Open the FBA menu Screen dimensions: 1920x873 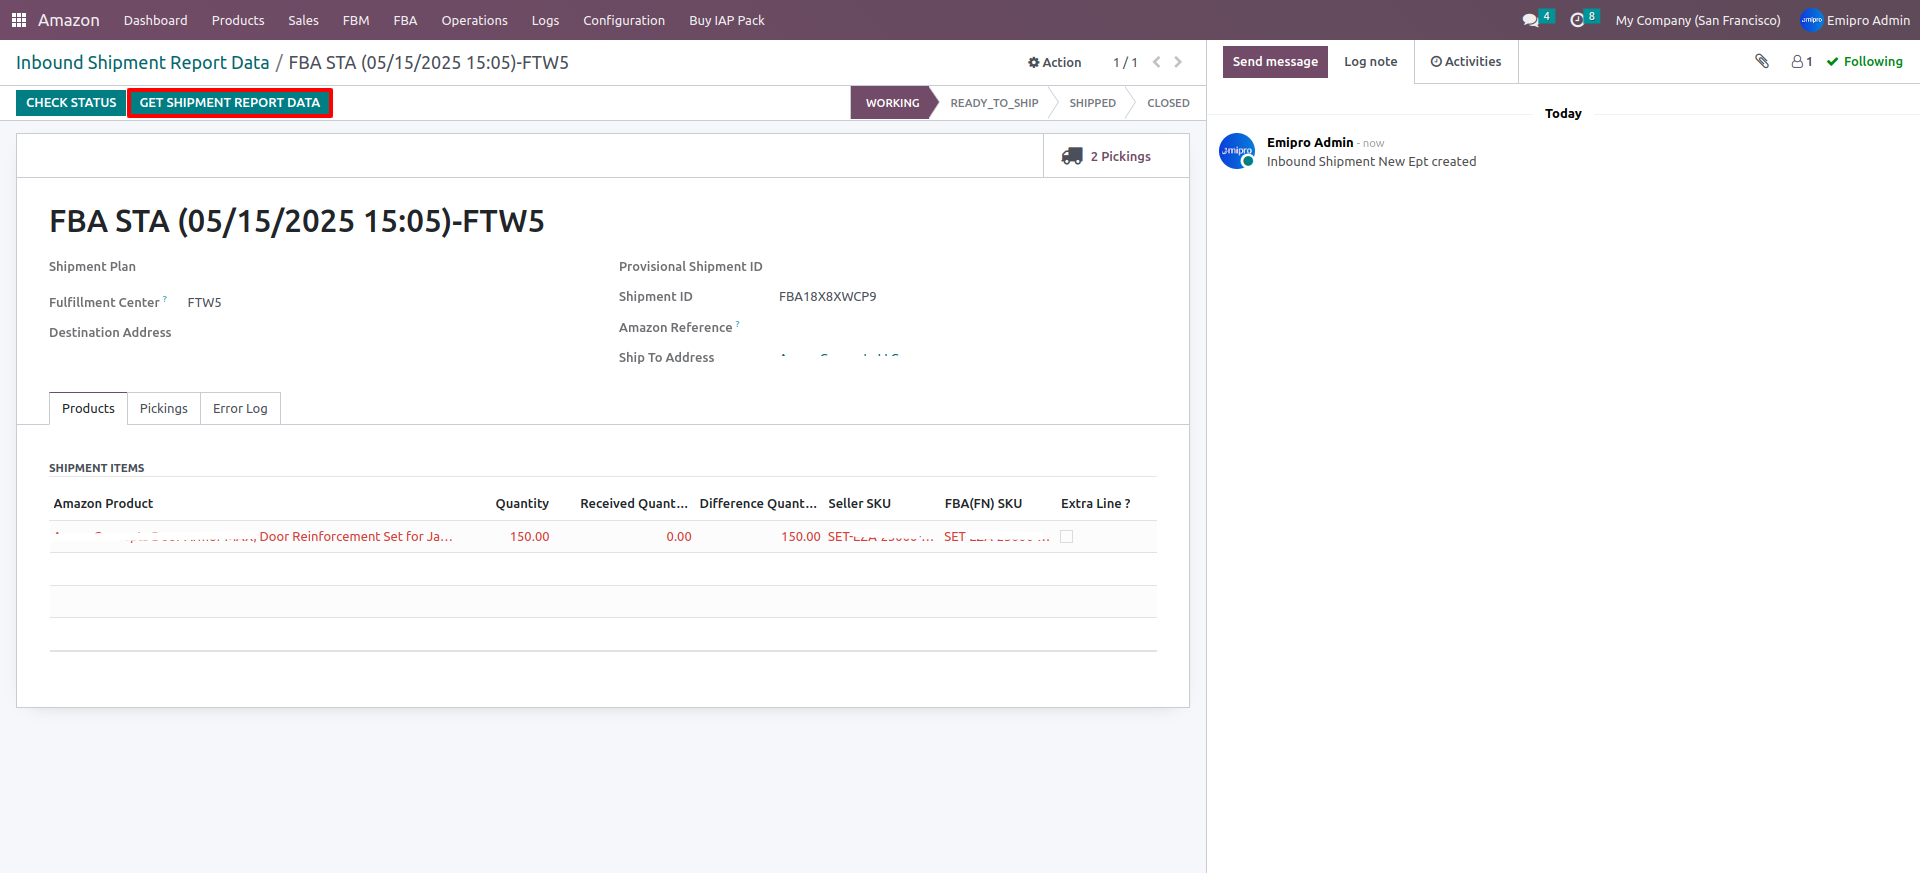point(405,20)
